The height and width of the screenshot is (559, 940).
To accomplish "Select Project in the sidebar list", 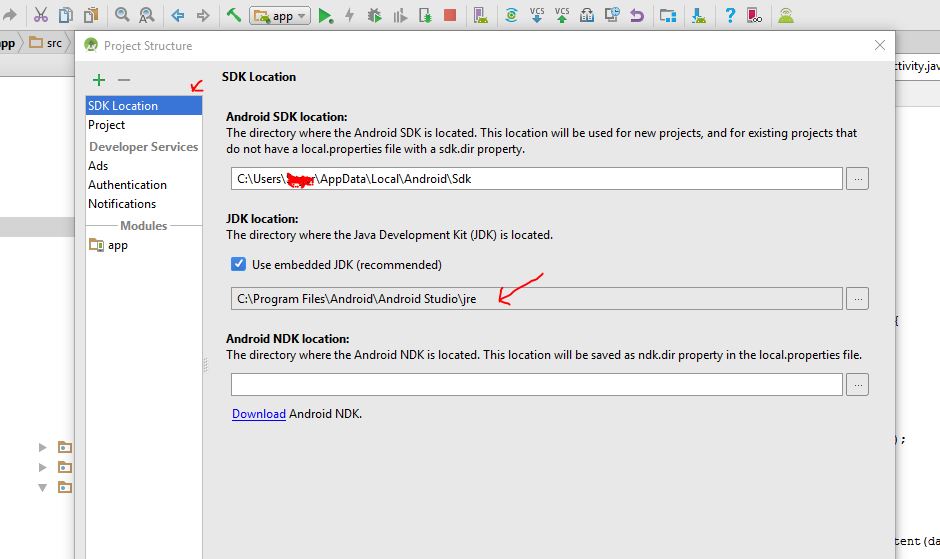I will pos(144,125).
